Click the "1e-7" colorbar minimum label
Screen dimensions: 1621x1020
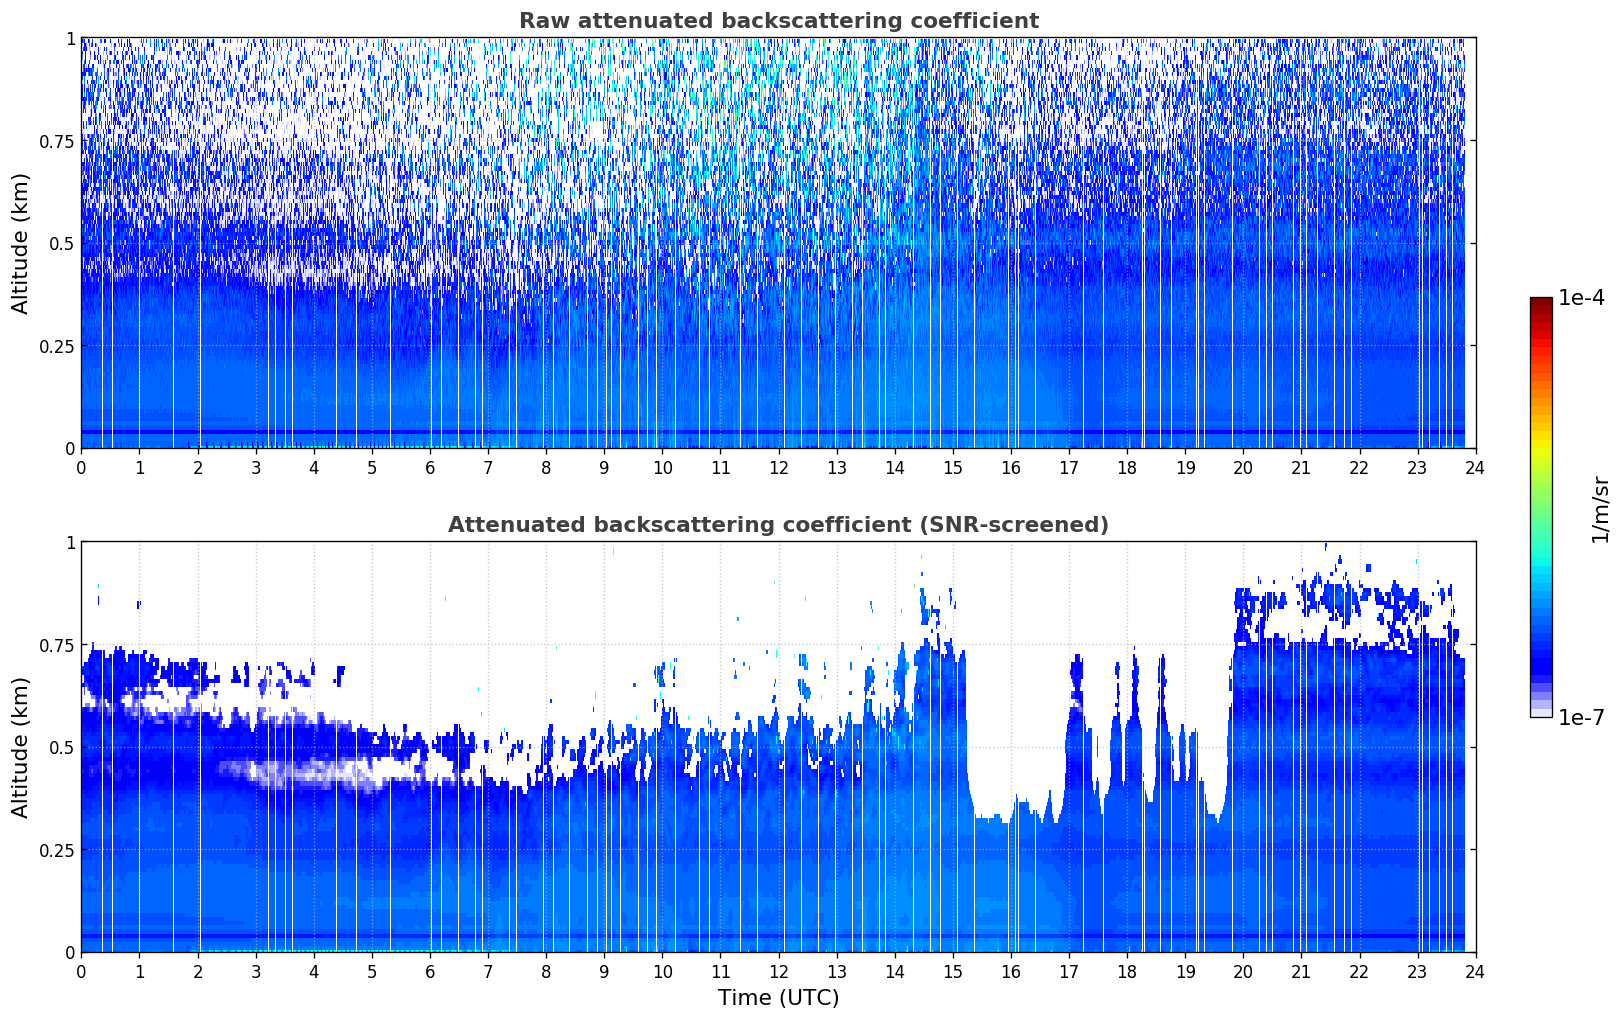[x=1581, y=717]
